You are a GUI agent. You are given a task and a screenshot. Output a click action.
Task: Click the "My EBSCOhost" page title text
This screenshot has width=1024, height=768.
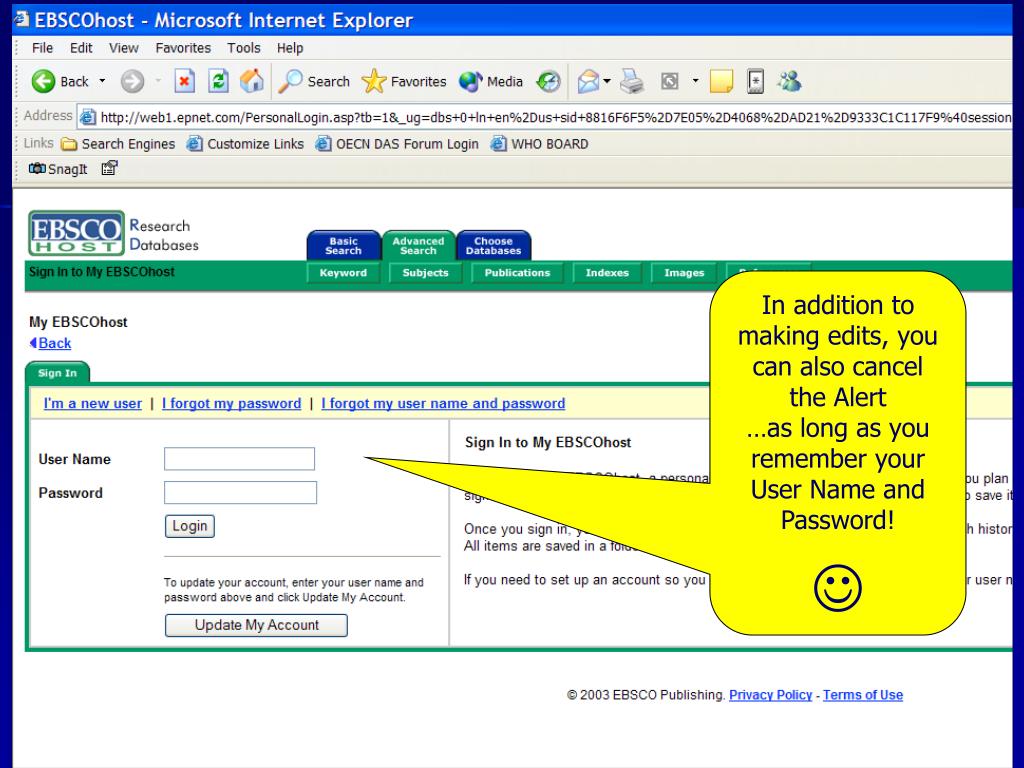[x=78, y=322]
